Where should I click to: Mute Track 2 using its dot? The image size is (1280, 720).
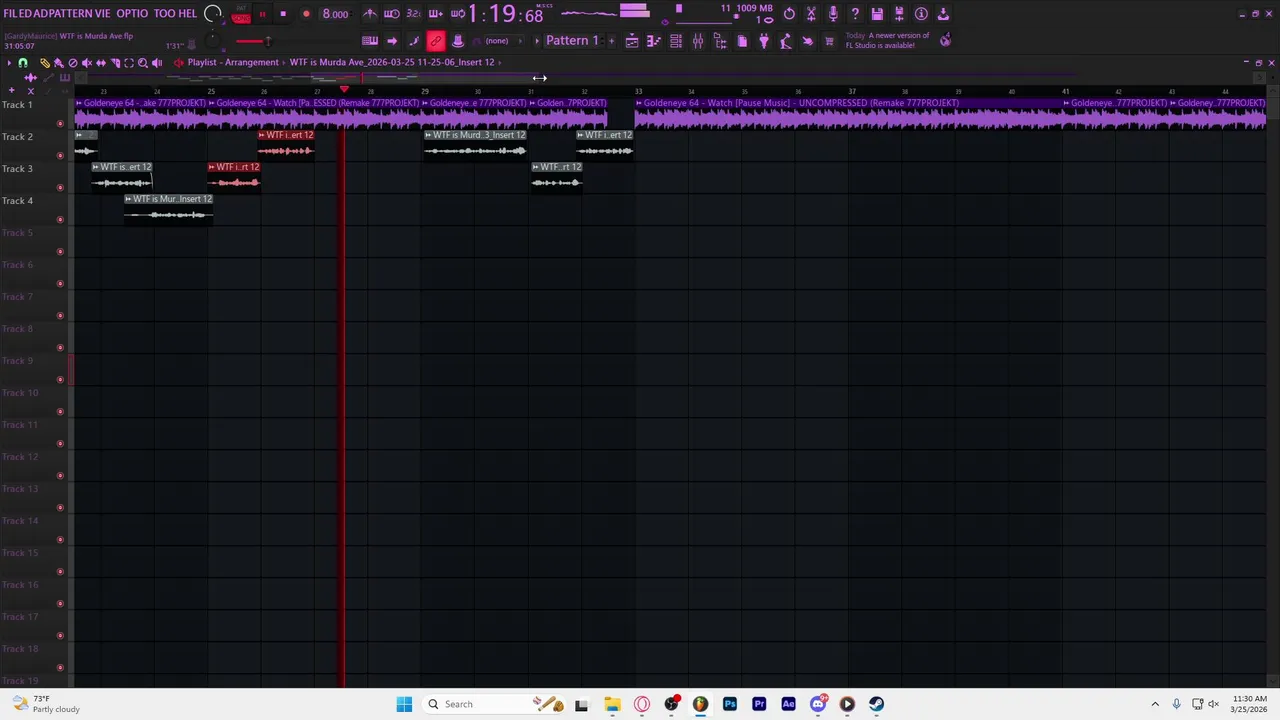point(60,156)
